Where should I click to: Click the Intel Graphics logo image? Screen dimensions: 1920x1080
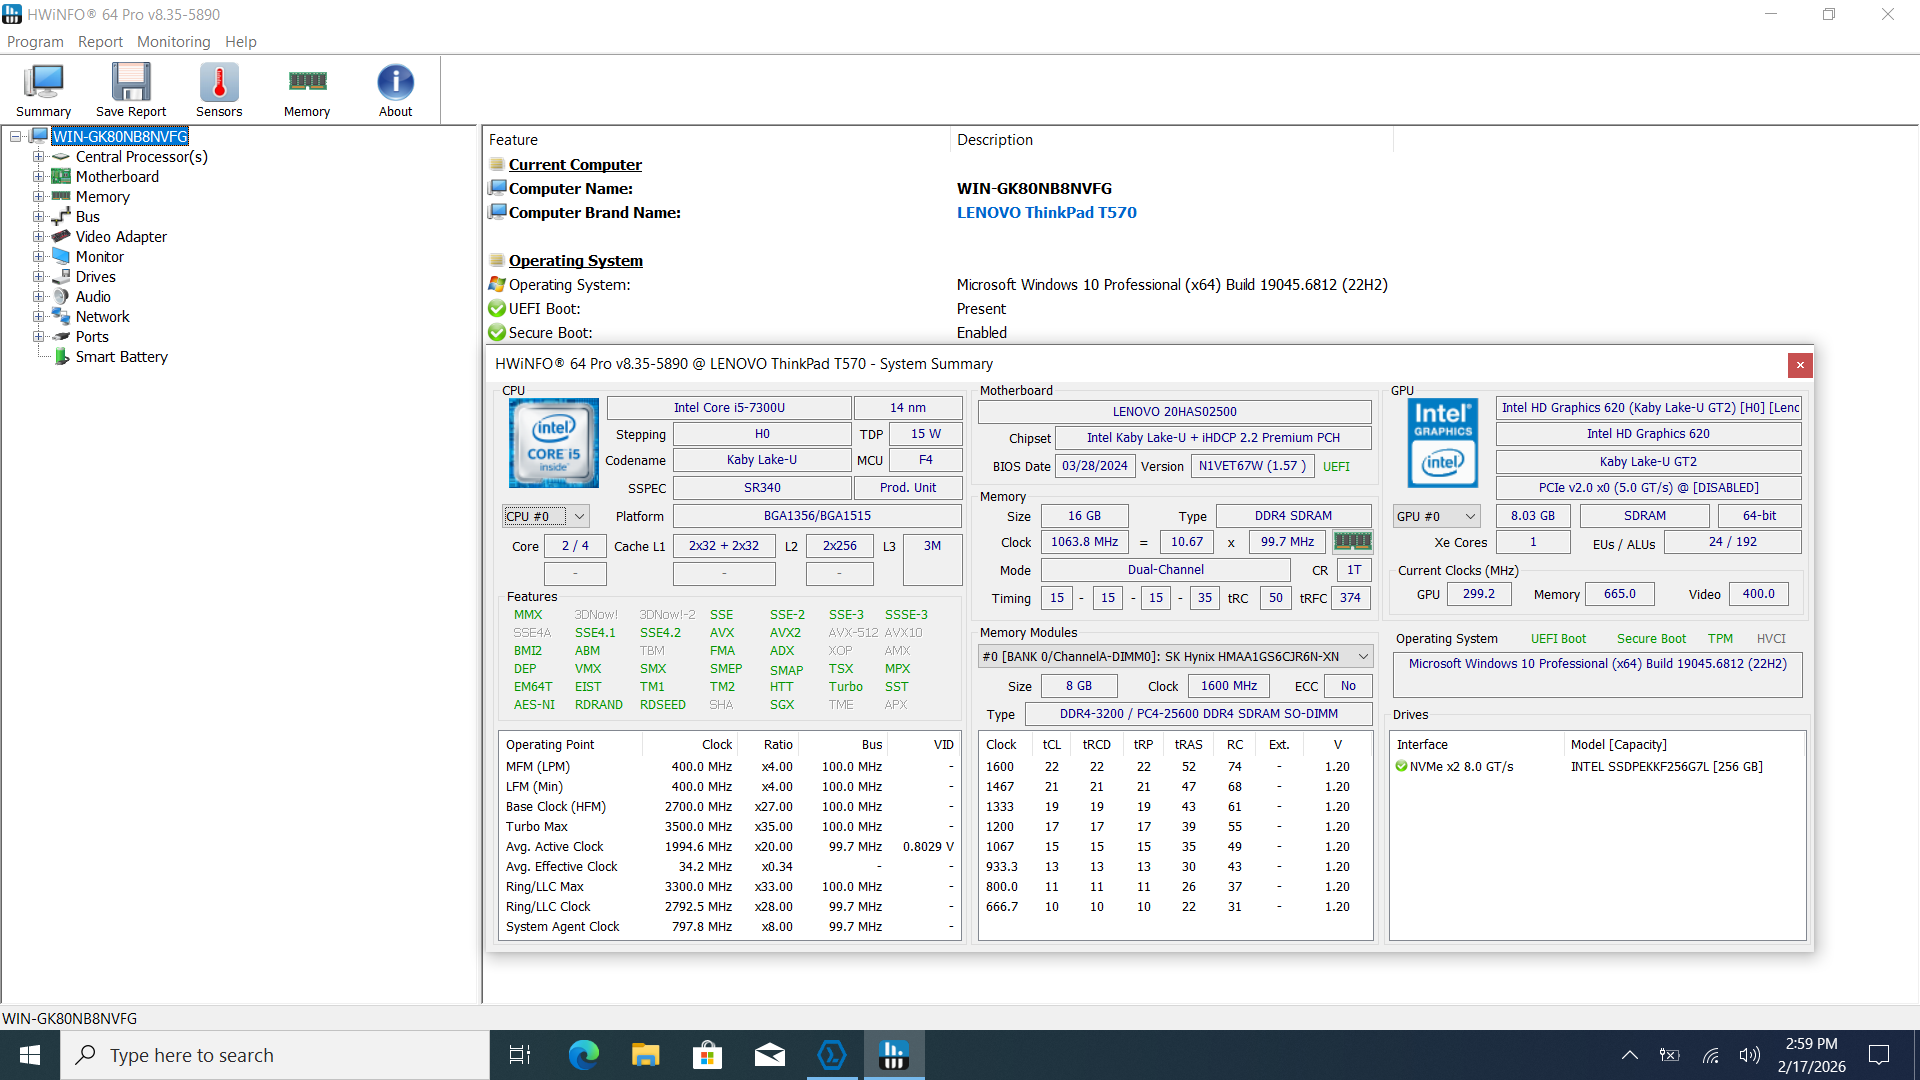click(x=1442, y=443)
